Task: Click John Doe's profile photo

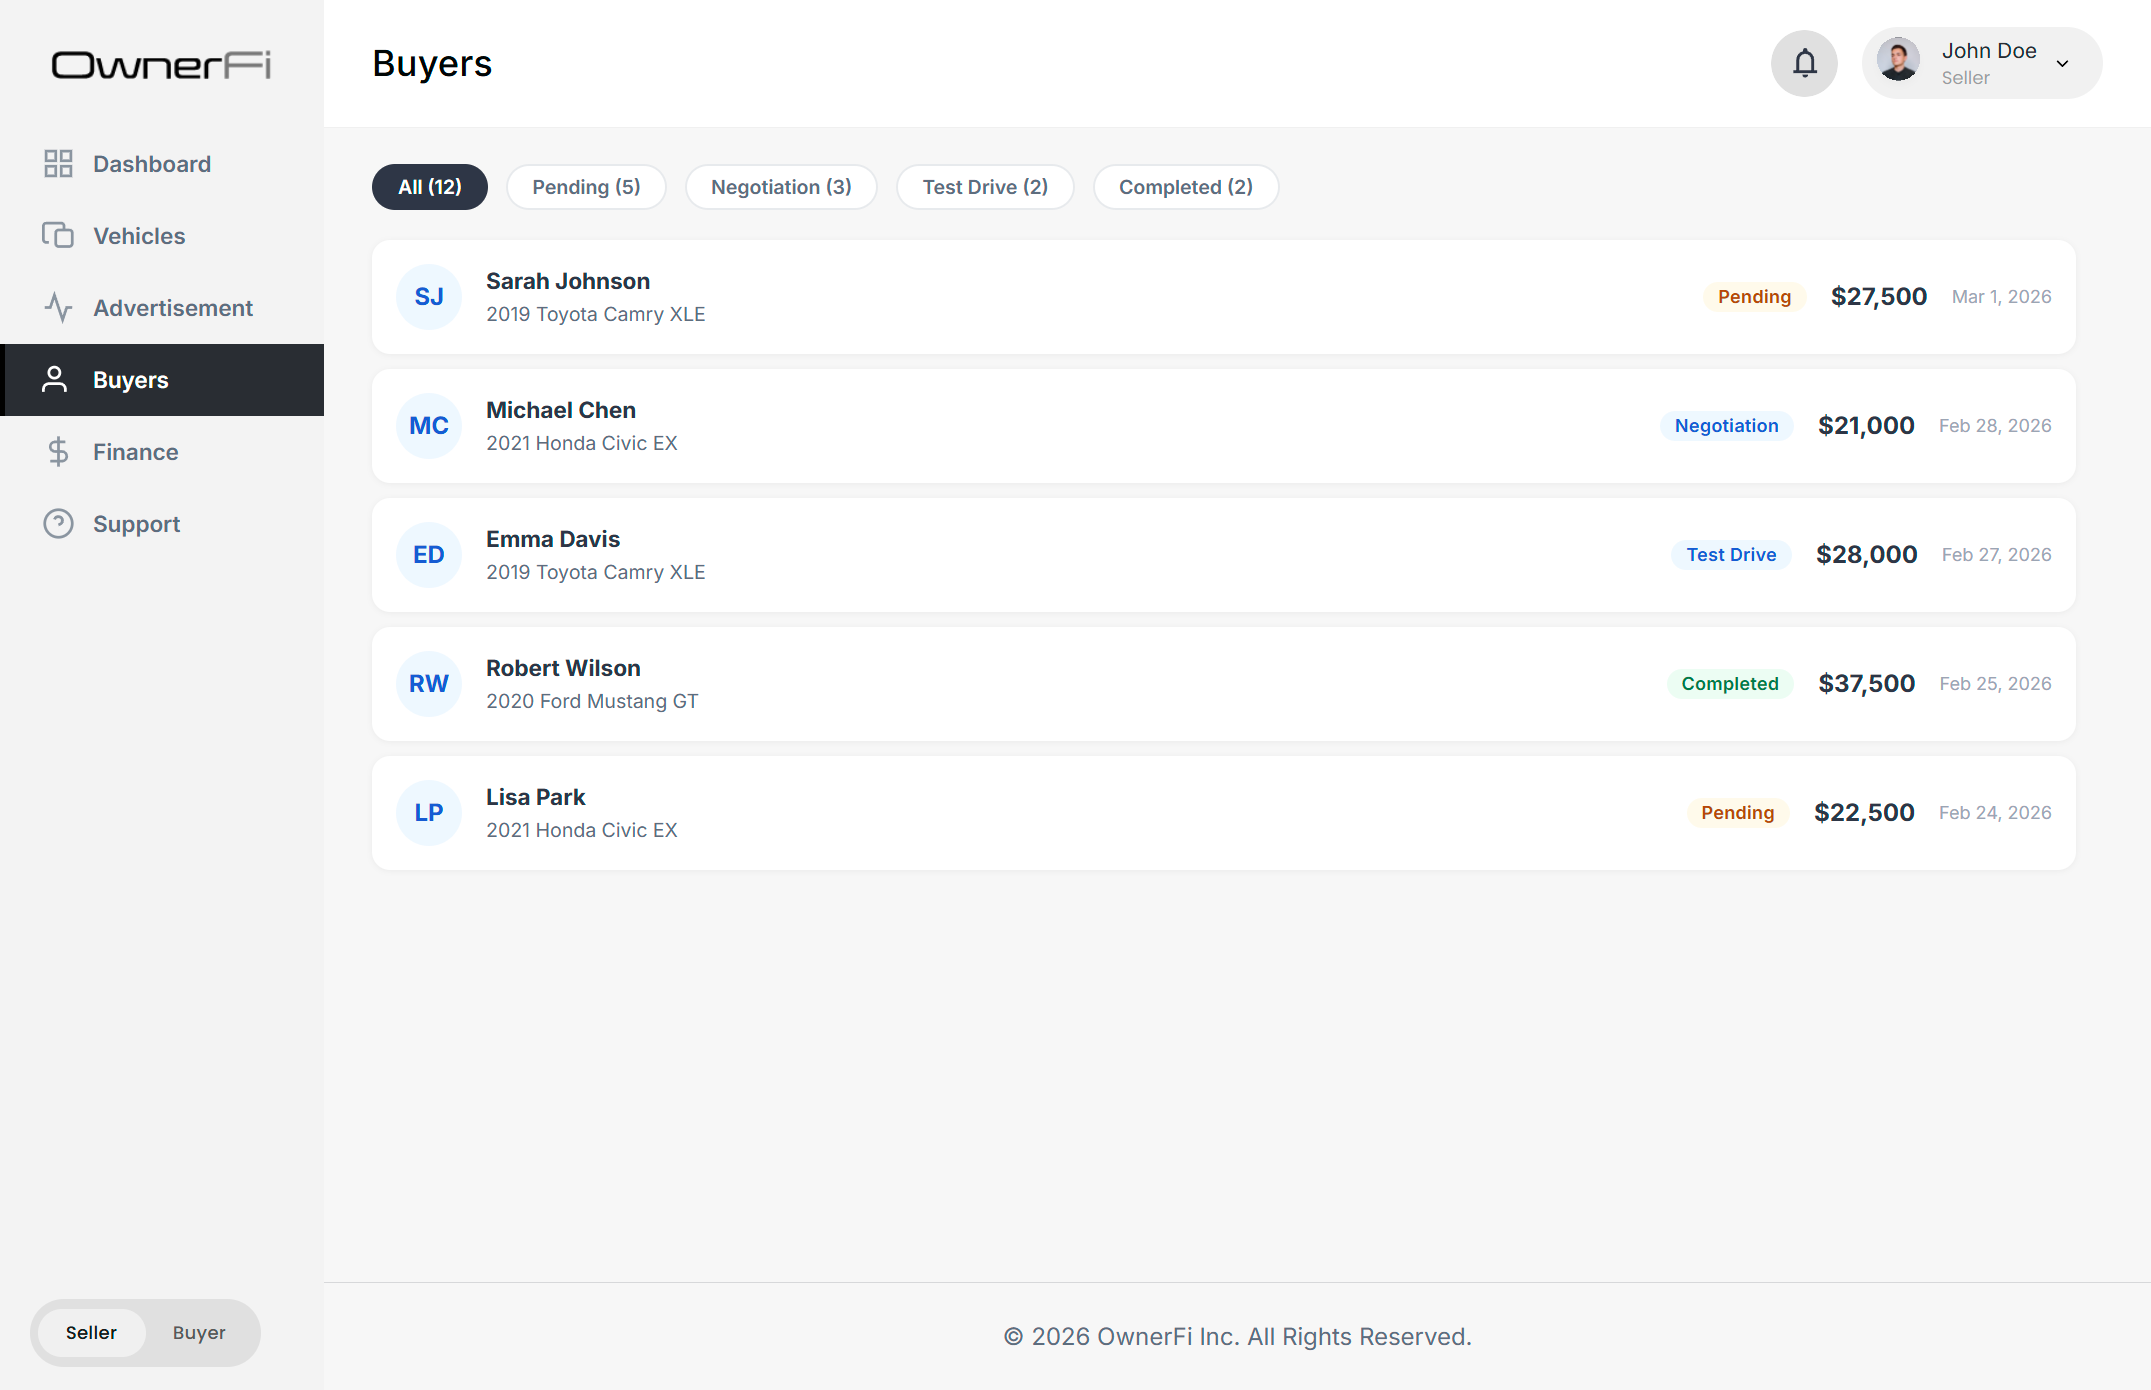Action: point(1898,60)
